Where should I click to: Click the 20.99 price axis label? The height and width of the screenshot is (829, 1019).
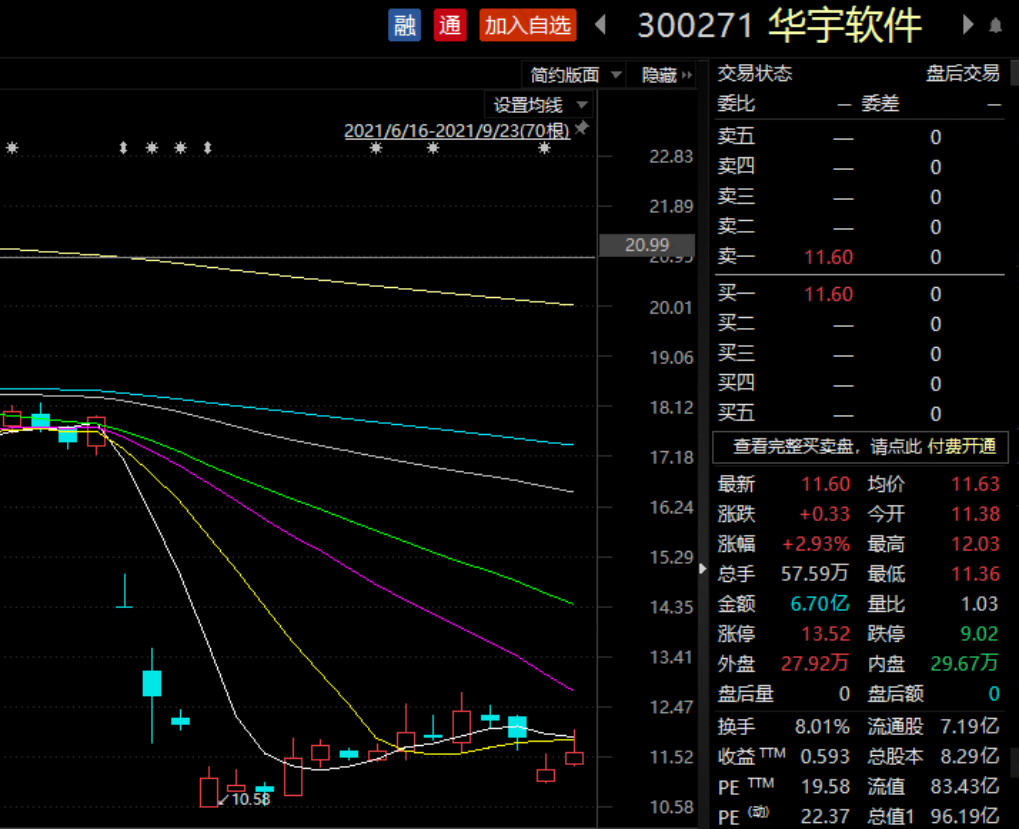tap(647, 245)
